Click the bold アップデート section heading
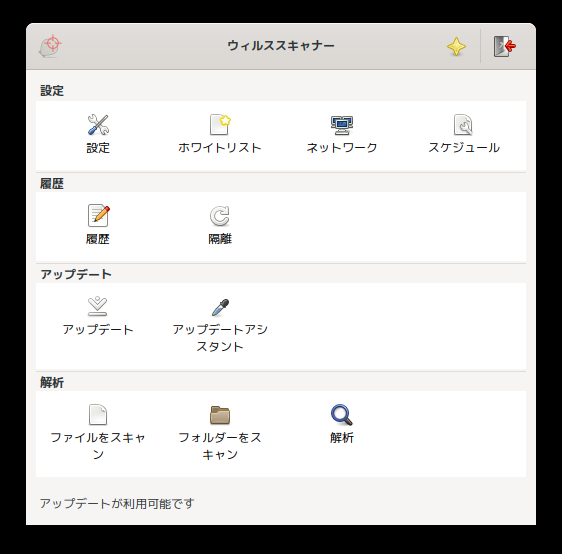This screenshot has height=554, width=562. pos(76,274)
